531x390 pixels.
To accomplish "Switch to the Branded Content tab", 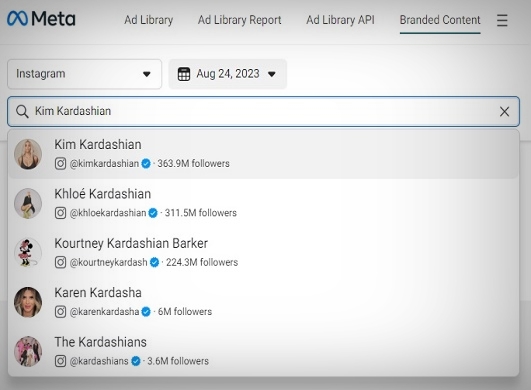I will [440, 20].
